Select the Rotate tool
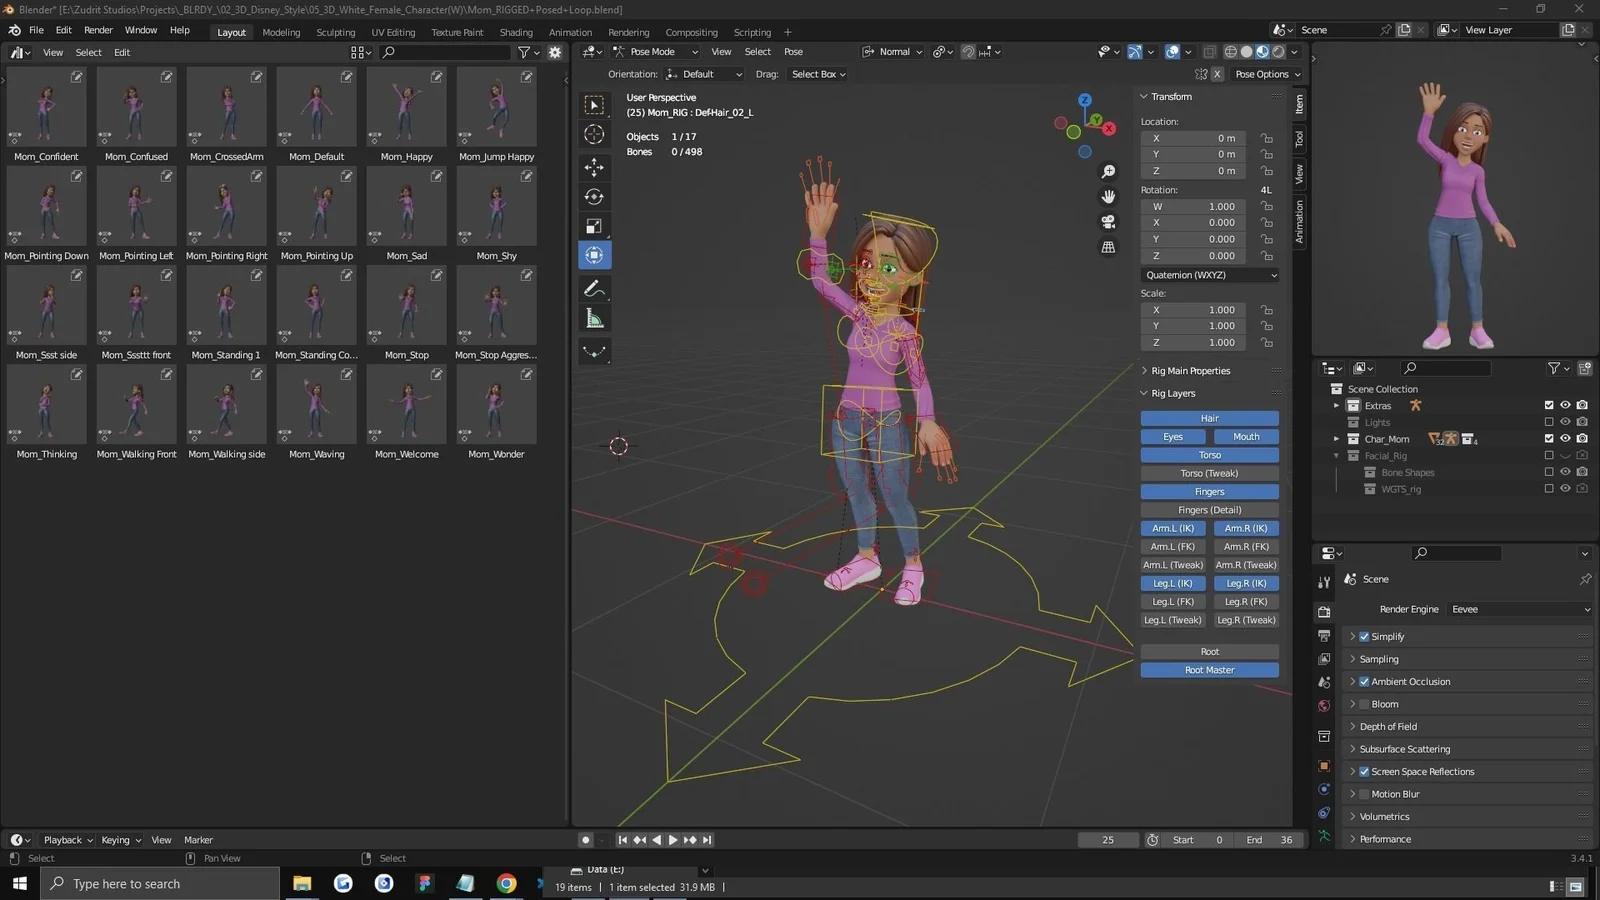This screenshot has width=1600, height=900. 594,196
